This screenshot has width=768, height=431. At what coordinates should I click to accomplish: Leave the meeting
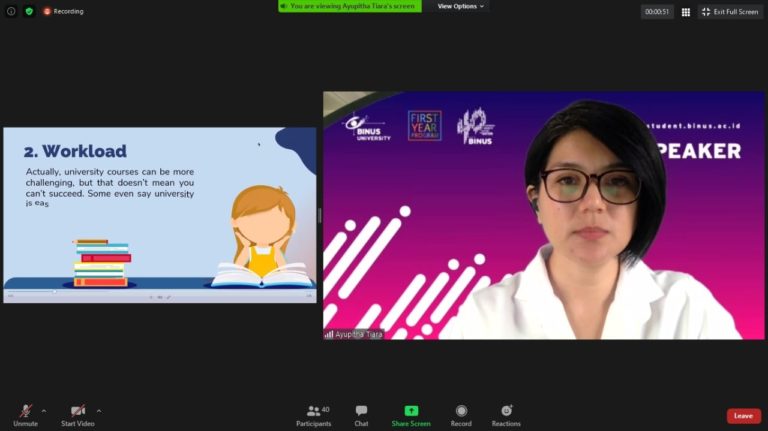pos(743,416)
